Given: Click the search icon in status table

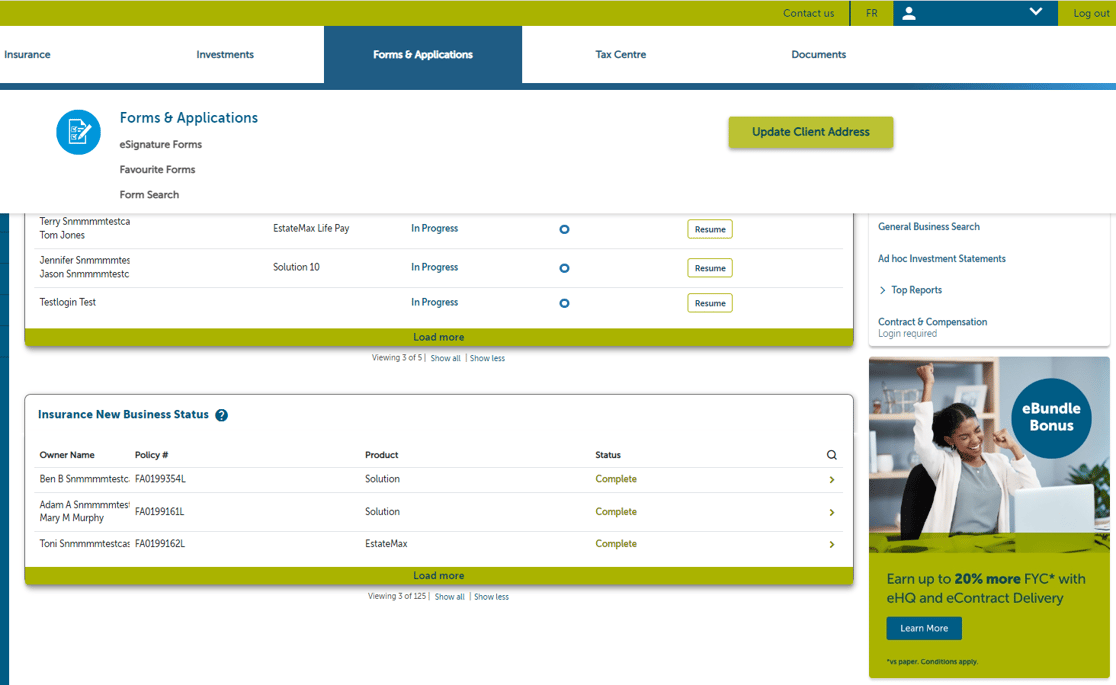Looking at the screenshot, I should pos(832,455).
